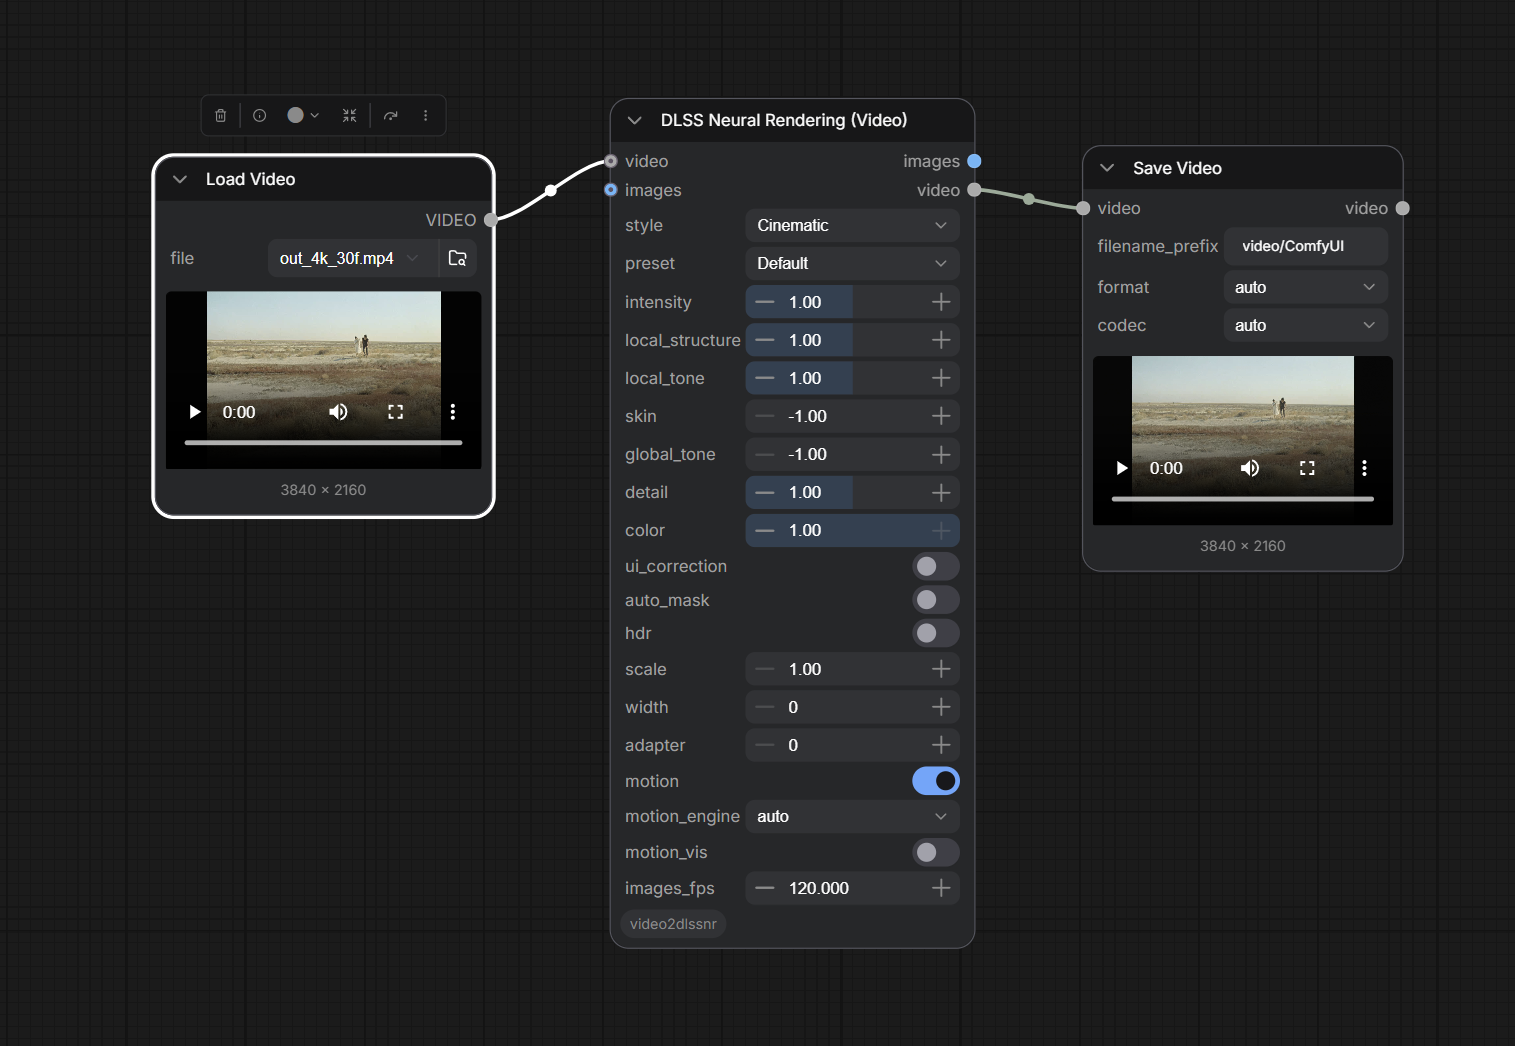1515x1046 pixels.
Task: Increase the images_fps value
Action: (941, 888)
